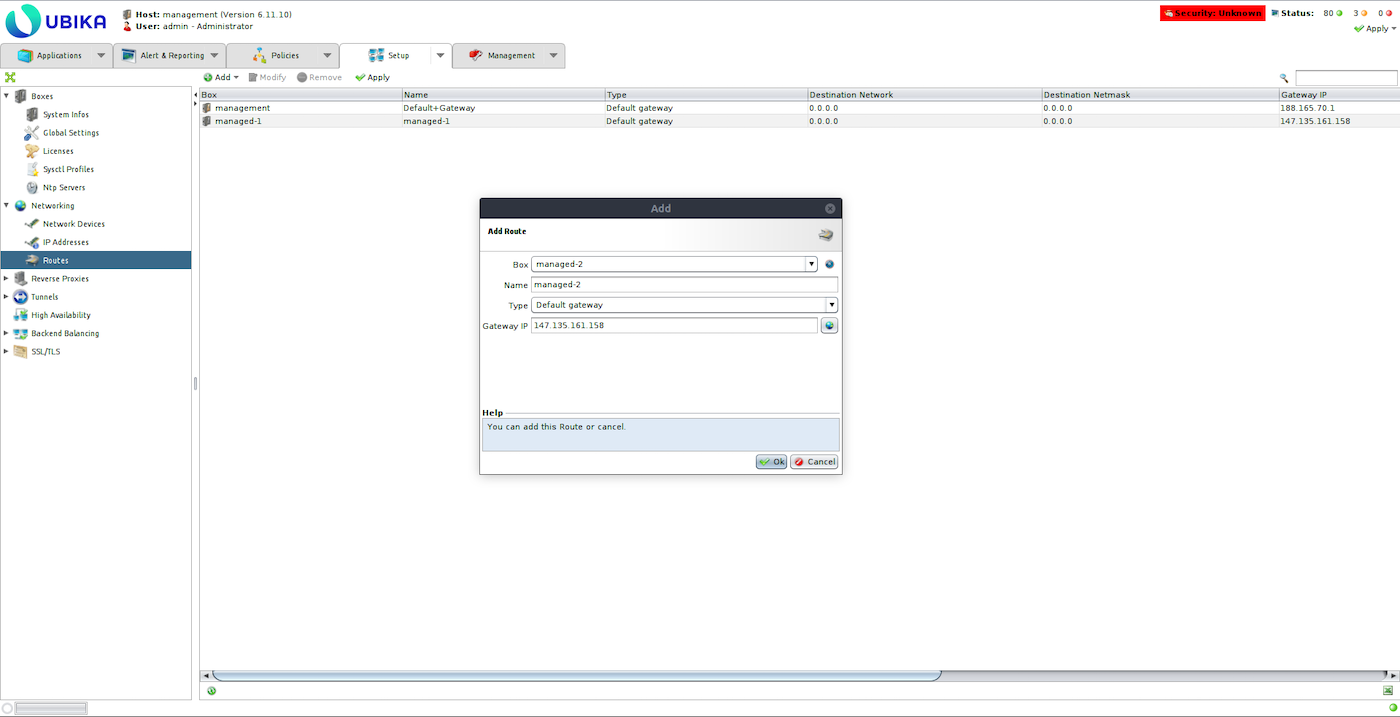The image size is (1400, 717).
Task: Cancel the Add Route dialog
Action: [814, 462]
